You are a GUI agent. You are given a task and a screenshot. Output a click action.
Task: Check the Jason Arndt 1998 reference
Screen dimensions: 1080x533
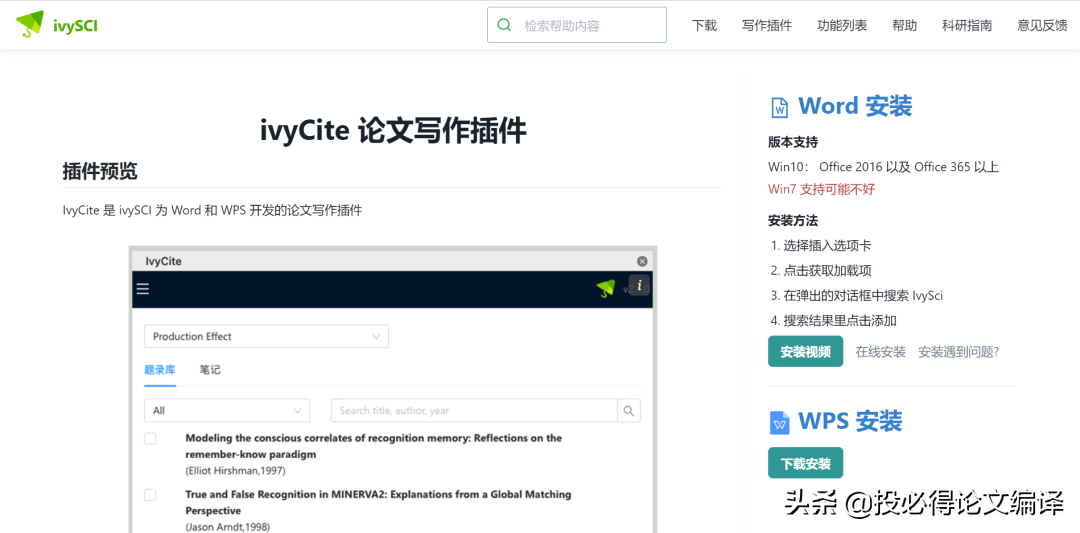point(150,495)
